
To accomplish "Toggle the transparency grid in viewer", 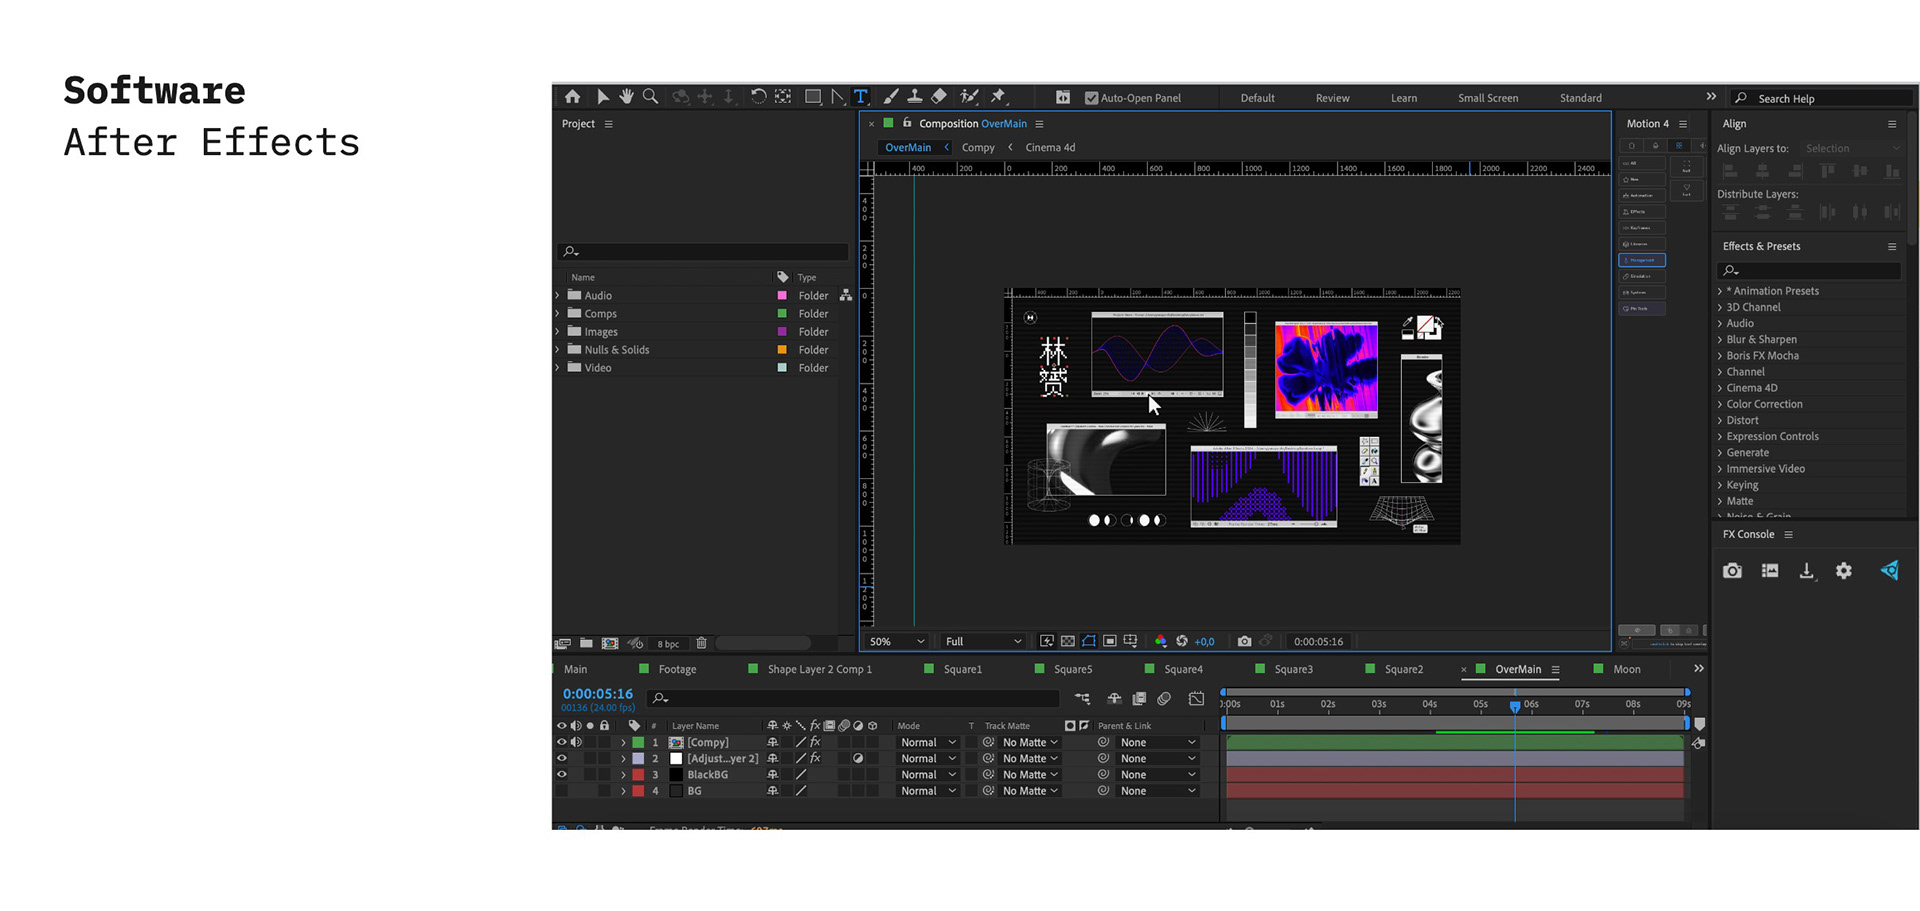I will [x=1068, y=641].
